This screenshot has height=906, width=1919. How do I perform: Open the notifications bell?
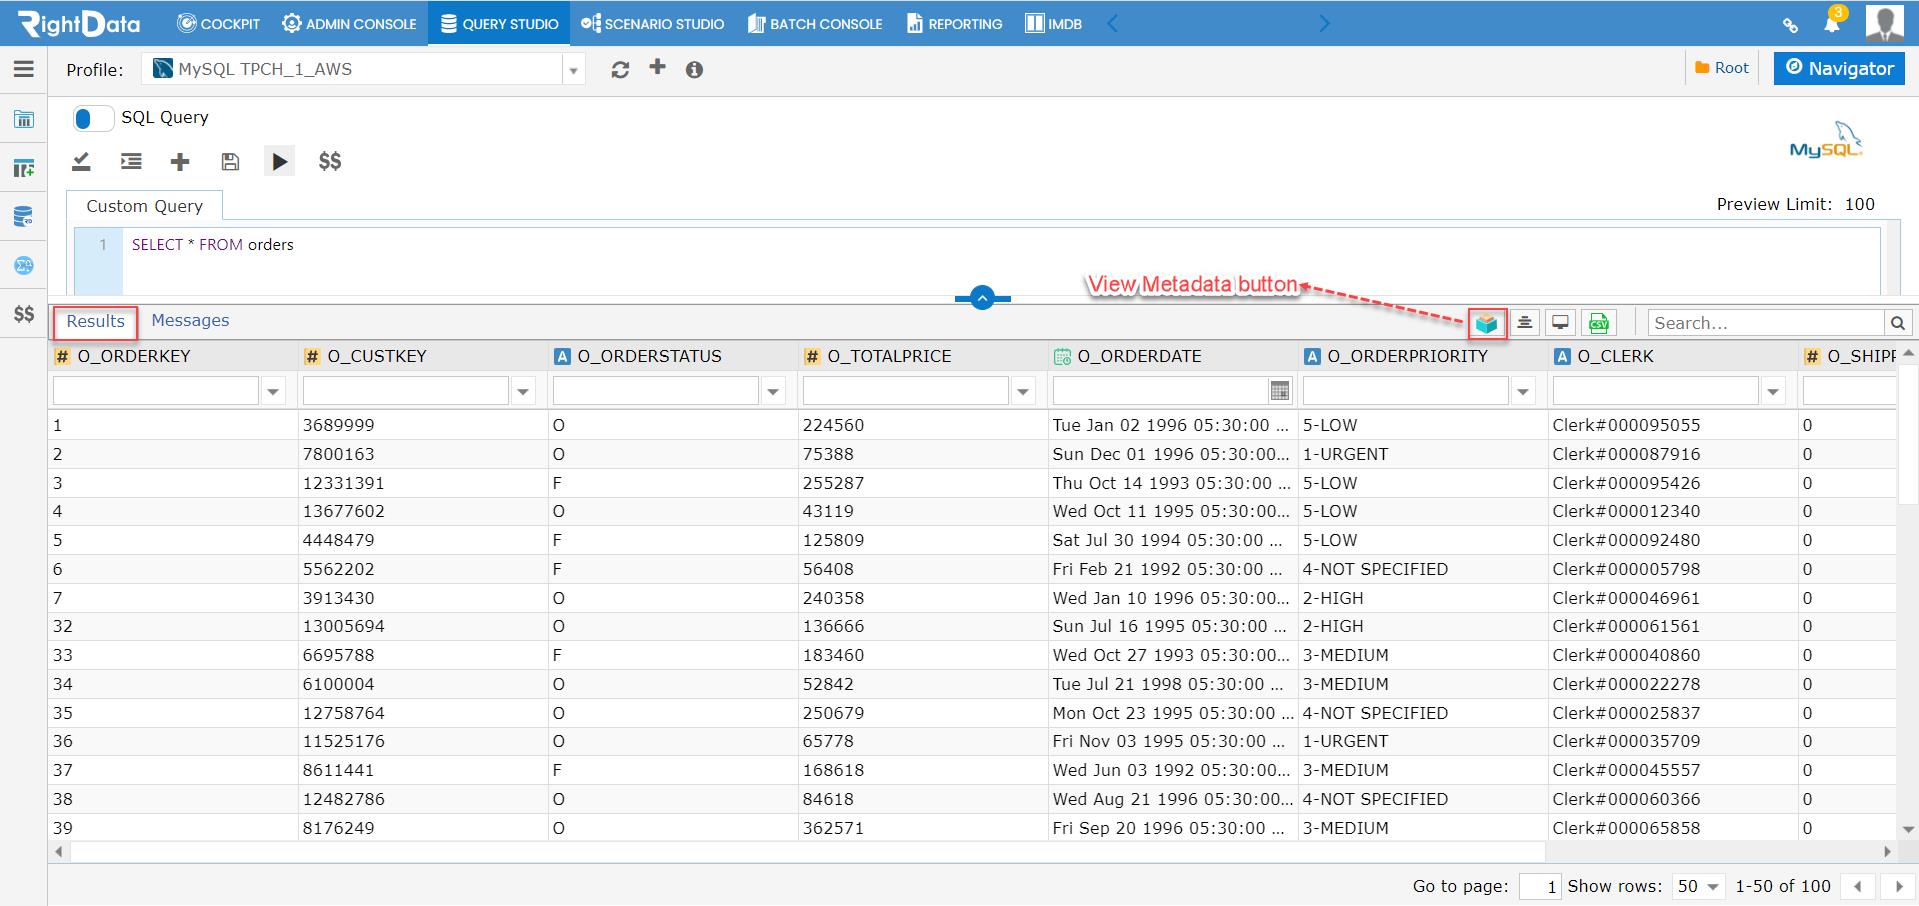[1832, 23]
